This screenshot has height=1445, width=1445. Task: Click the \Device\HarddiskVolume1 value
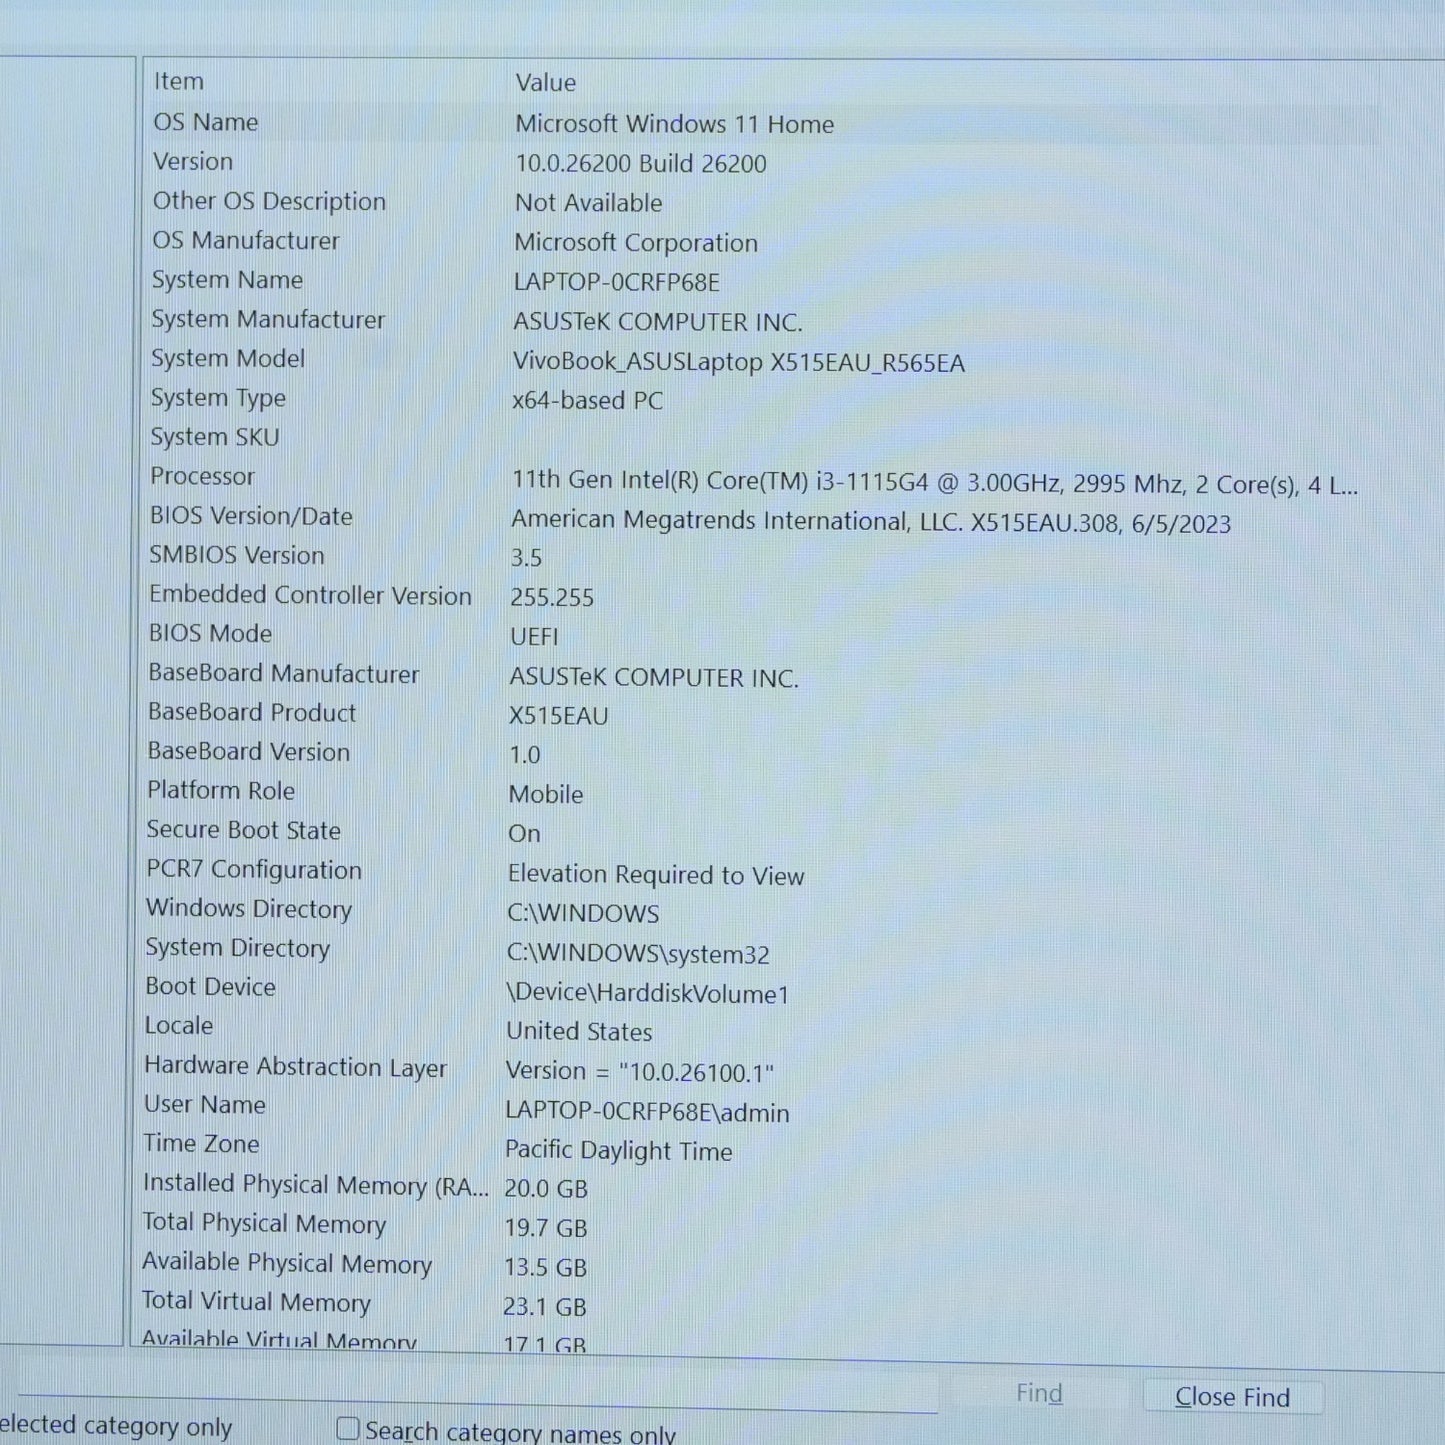click(x=648, y=993)
